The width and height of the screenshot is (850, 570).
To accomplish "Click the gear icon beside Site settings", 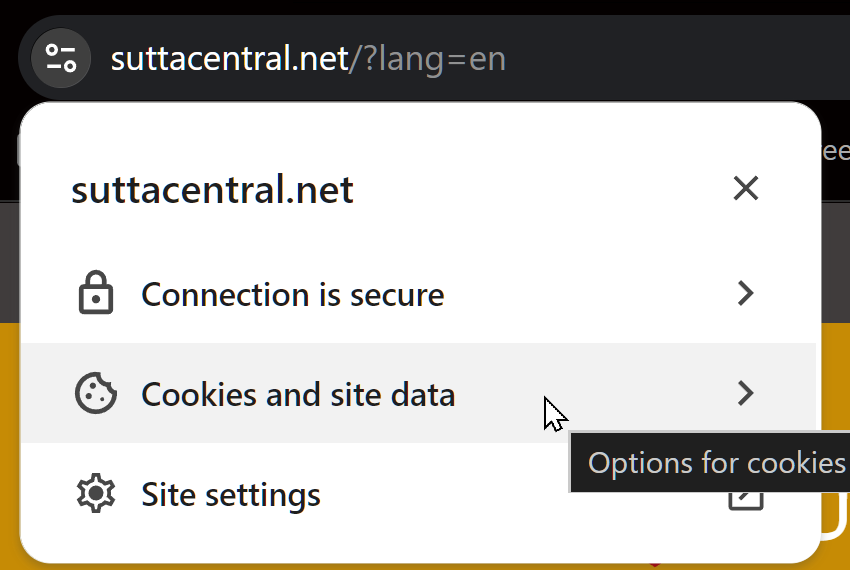I will tap(96, 494).
